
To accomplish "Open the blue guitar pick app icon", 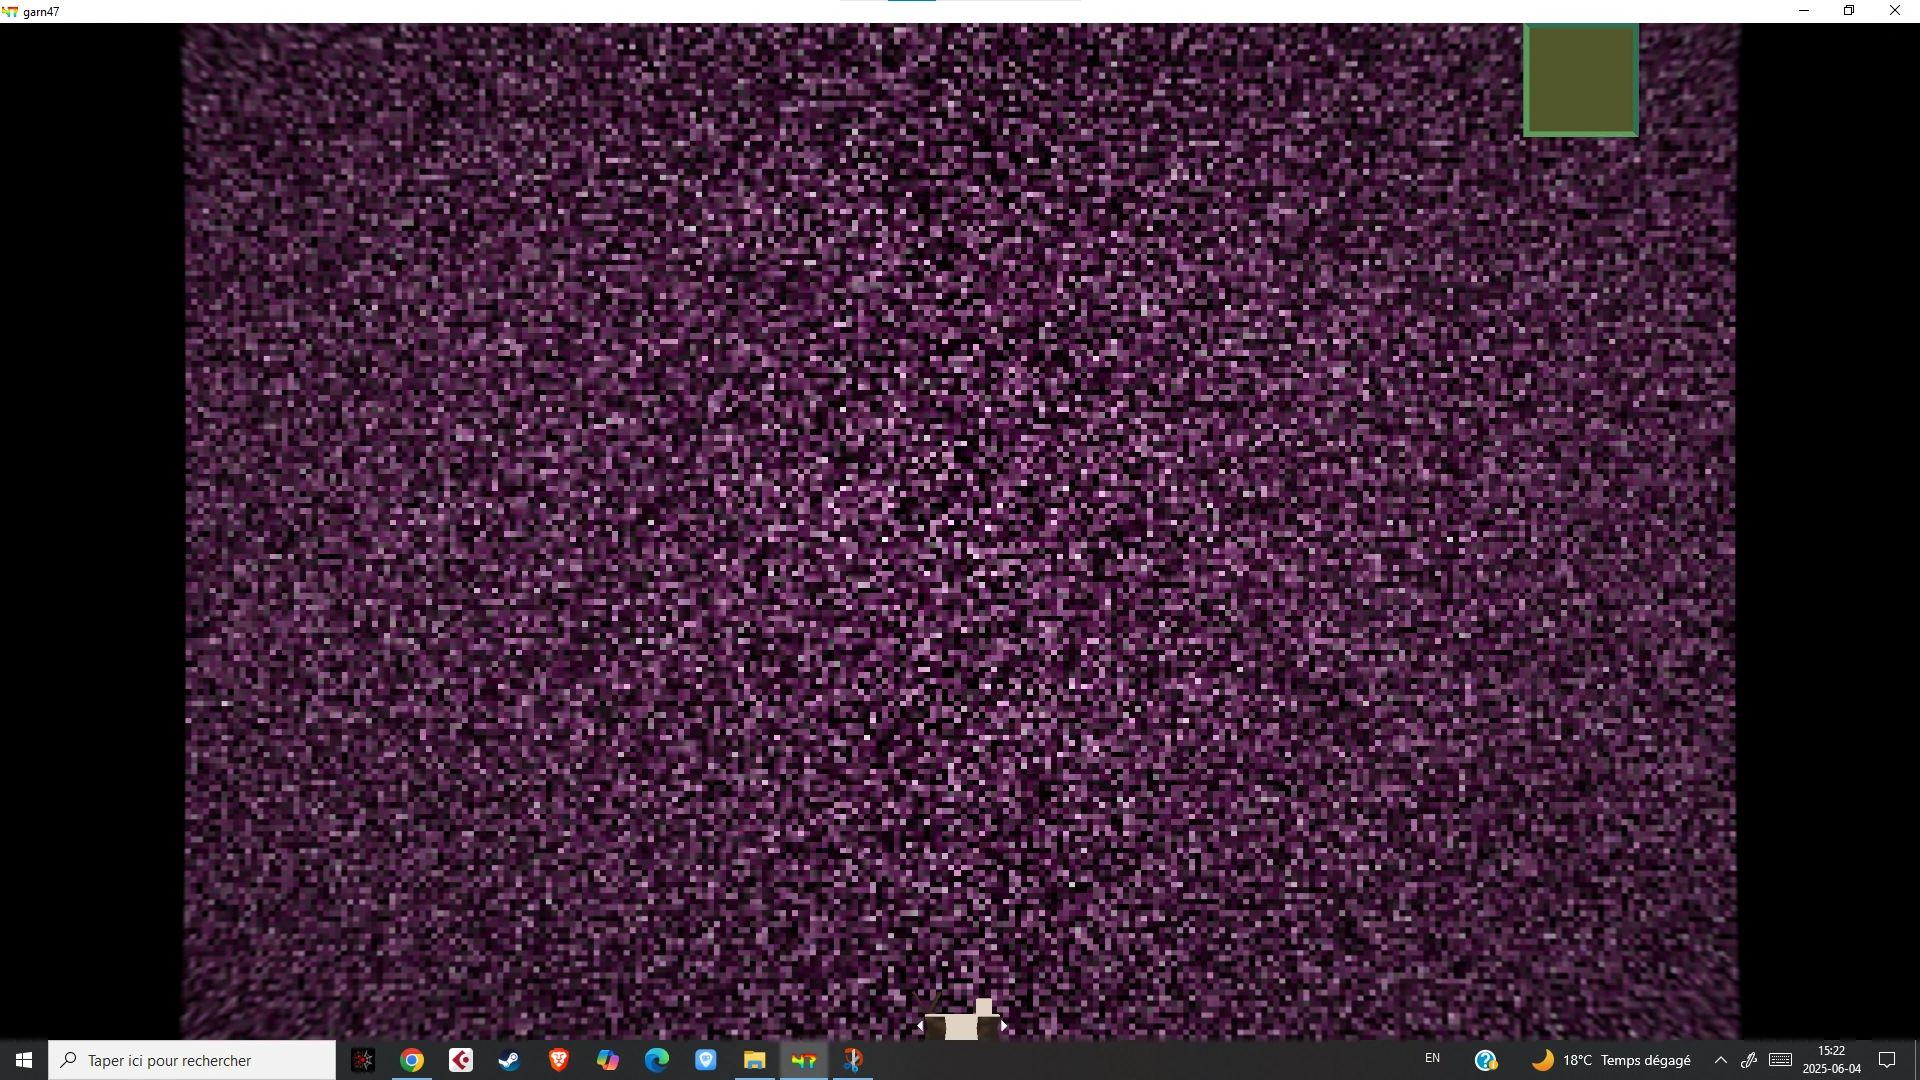I will tap(706, 1060).
